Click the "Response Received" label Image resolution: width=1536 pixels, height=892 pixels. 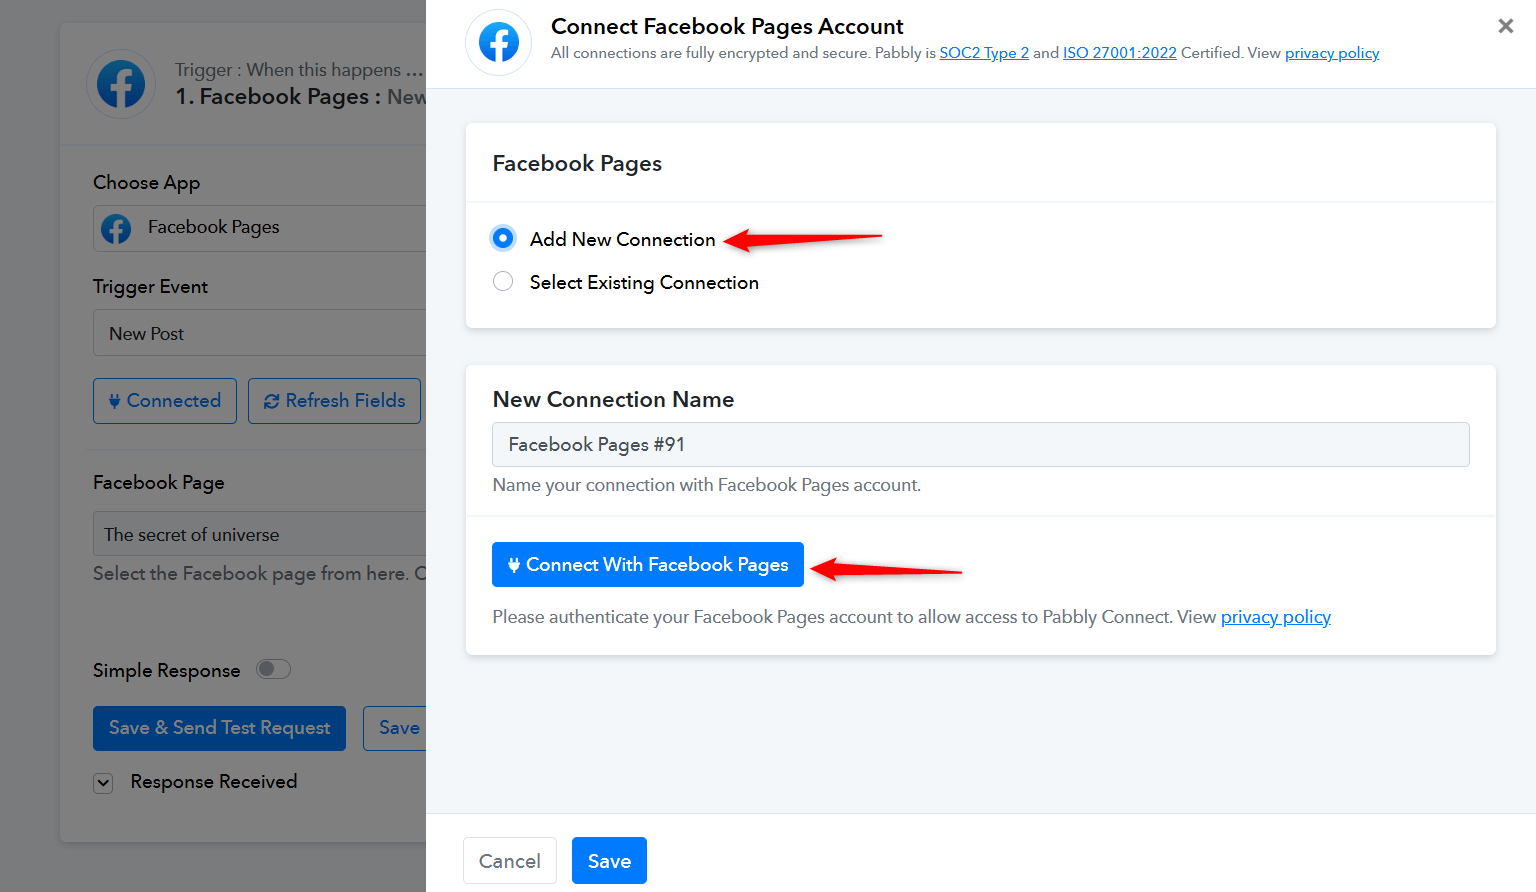click(x=214, y=782)
